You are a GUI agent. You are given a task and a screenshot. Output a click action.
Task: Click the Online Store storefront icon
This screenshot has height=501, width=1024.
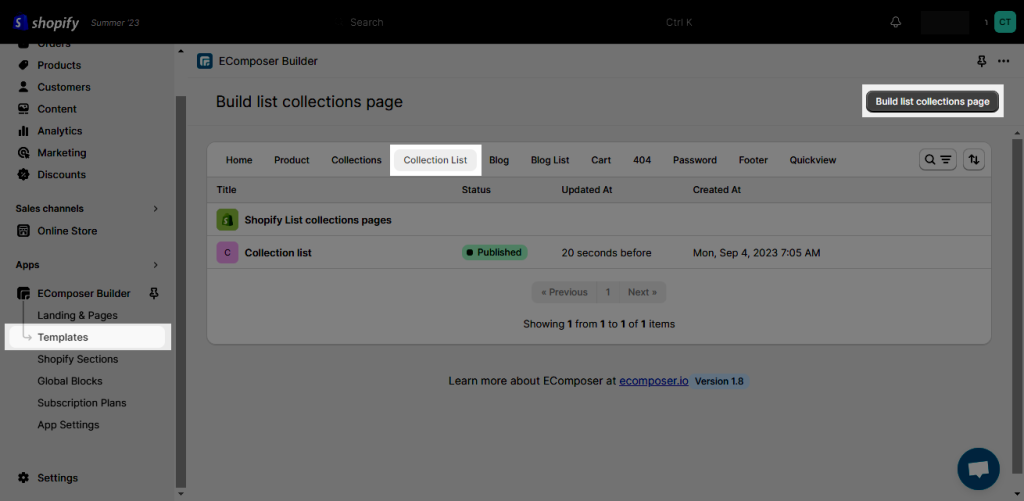click(x=24, y=231)
